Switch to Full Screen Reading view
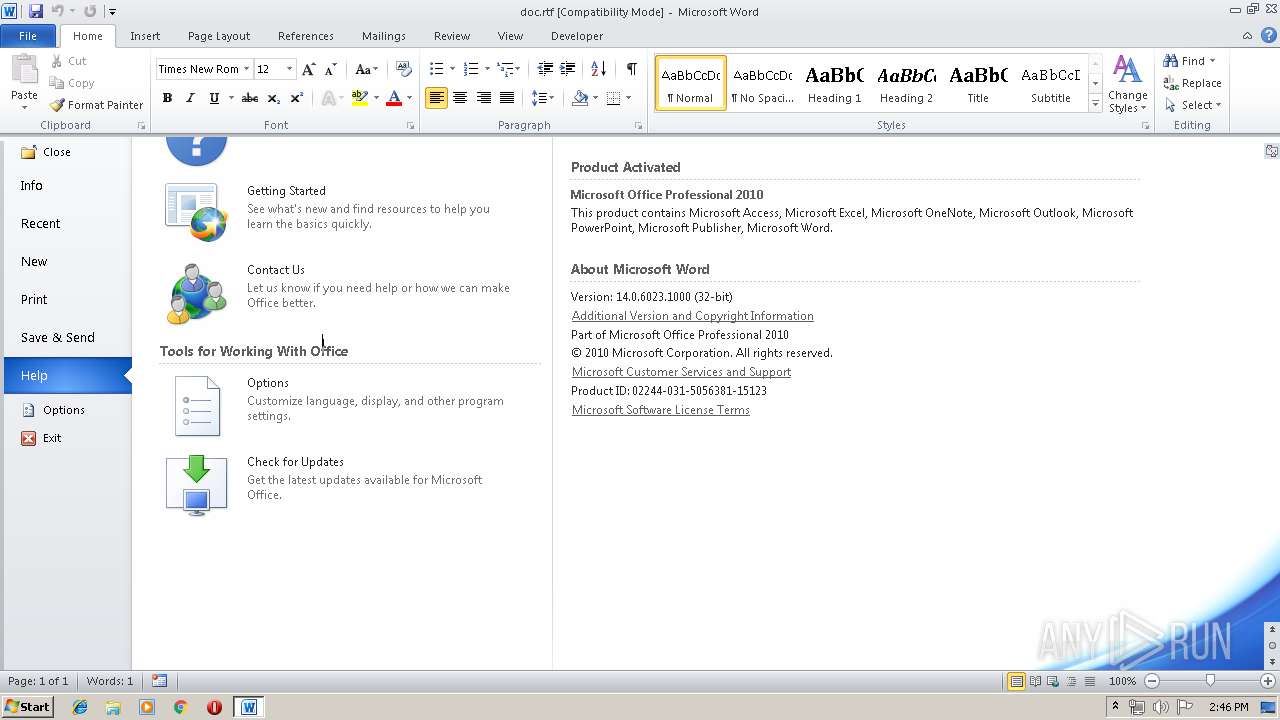The image size is (1280, 720). click(1034, 681)
